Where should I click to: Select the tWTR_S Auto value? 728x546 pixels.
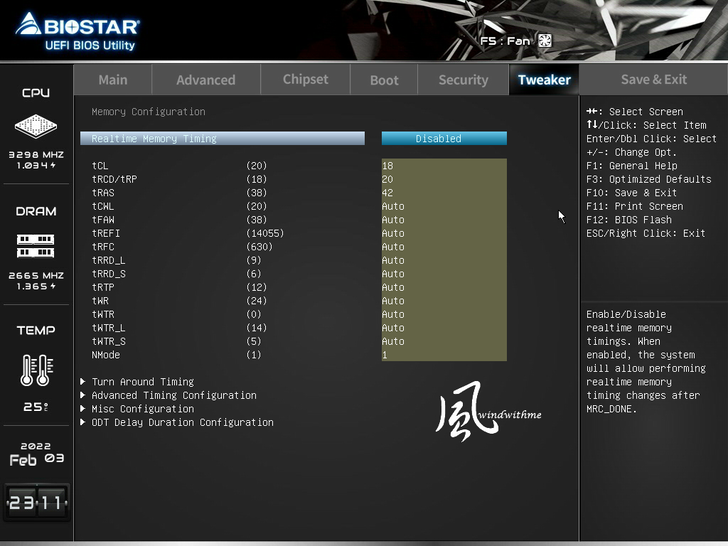pyautogui.click(x=444, y=341)
